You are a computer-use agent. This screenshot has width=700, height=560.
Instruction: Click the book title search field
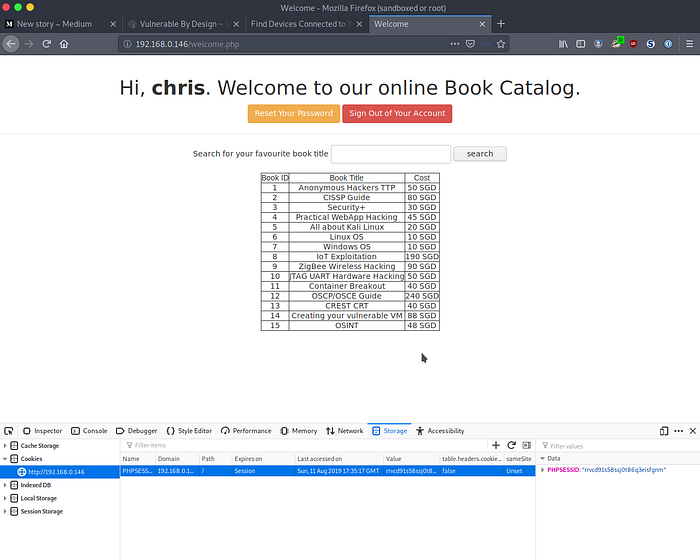390,154
